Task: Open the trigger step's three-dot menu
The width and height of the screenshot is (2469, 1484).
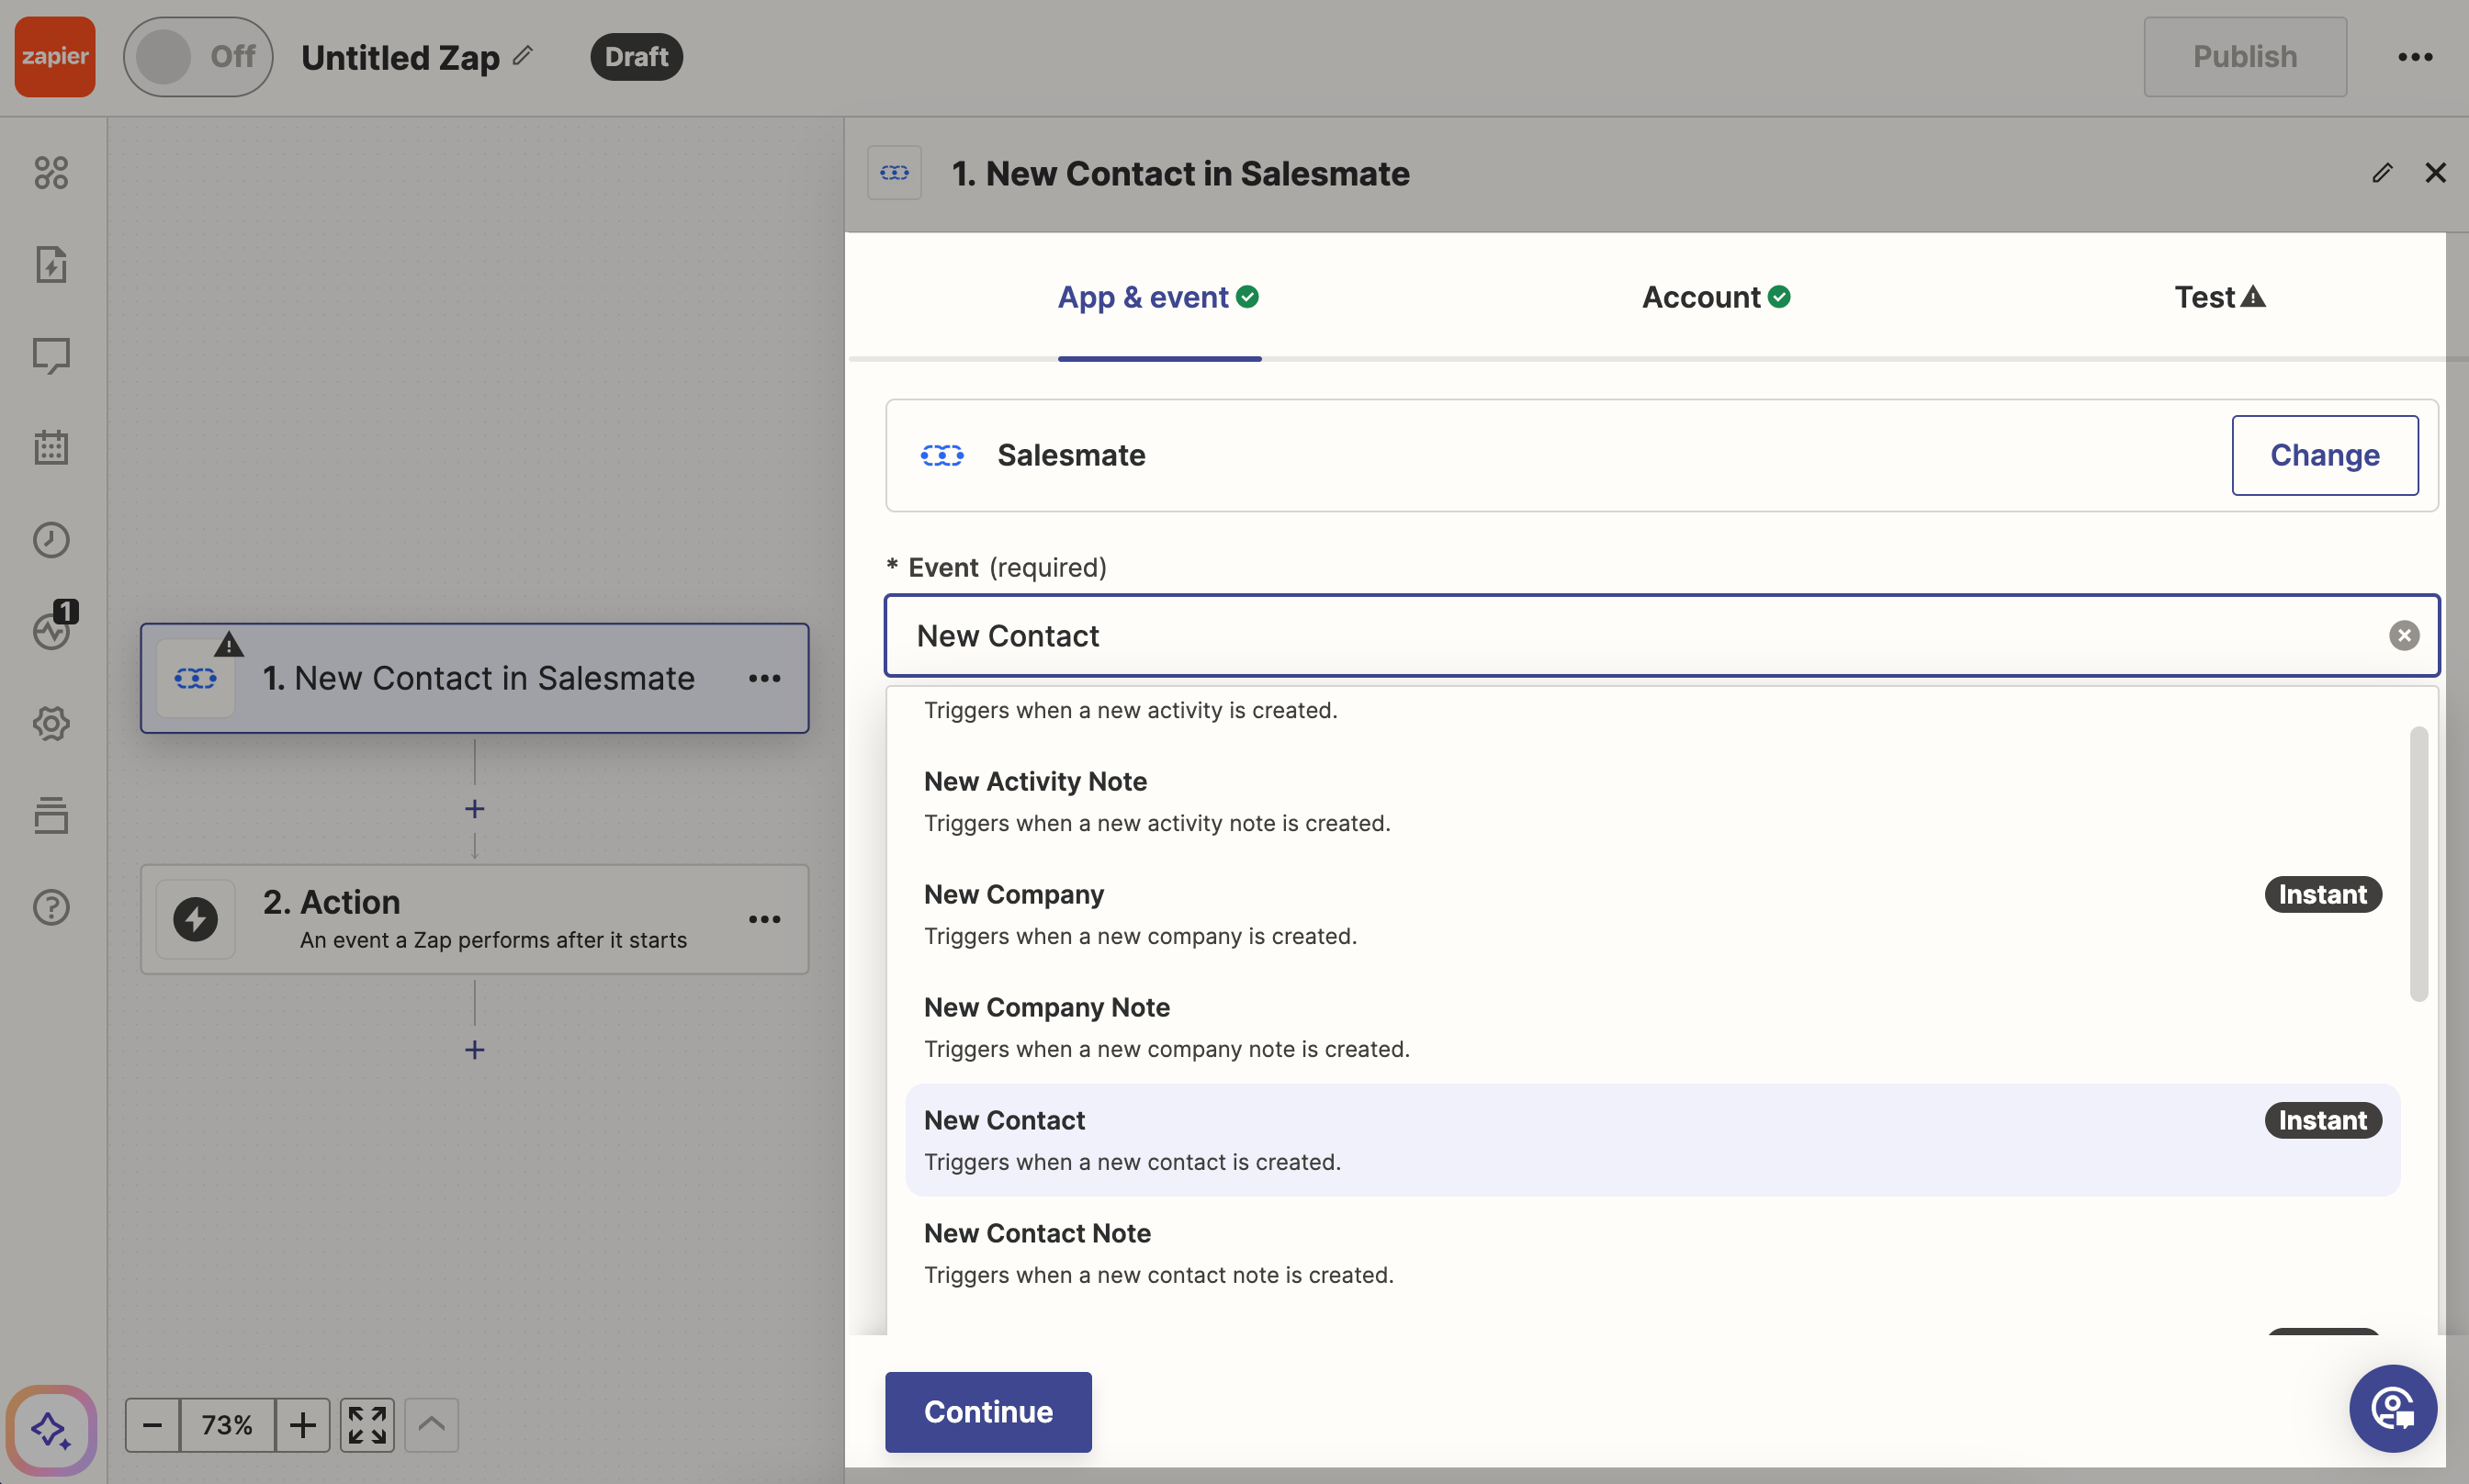Action: click(x=765, y=678)
